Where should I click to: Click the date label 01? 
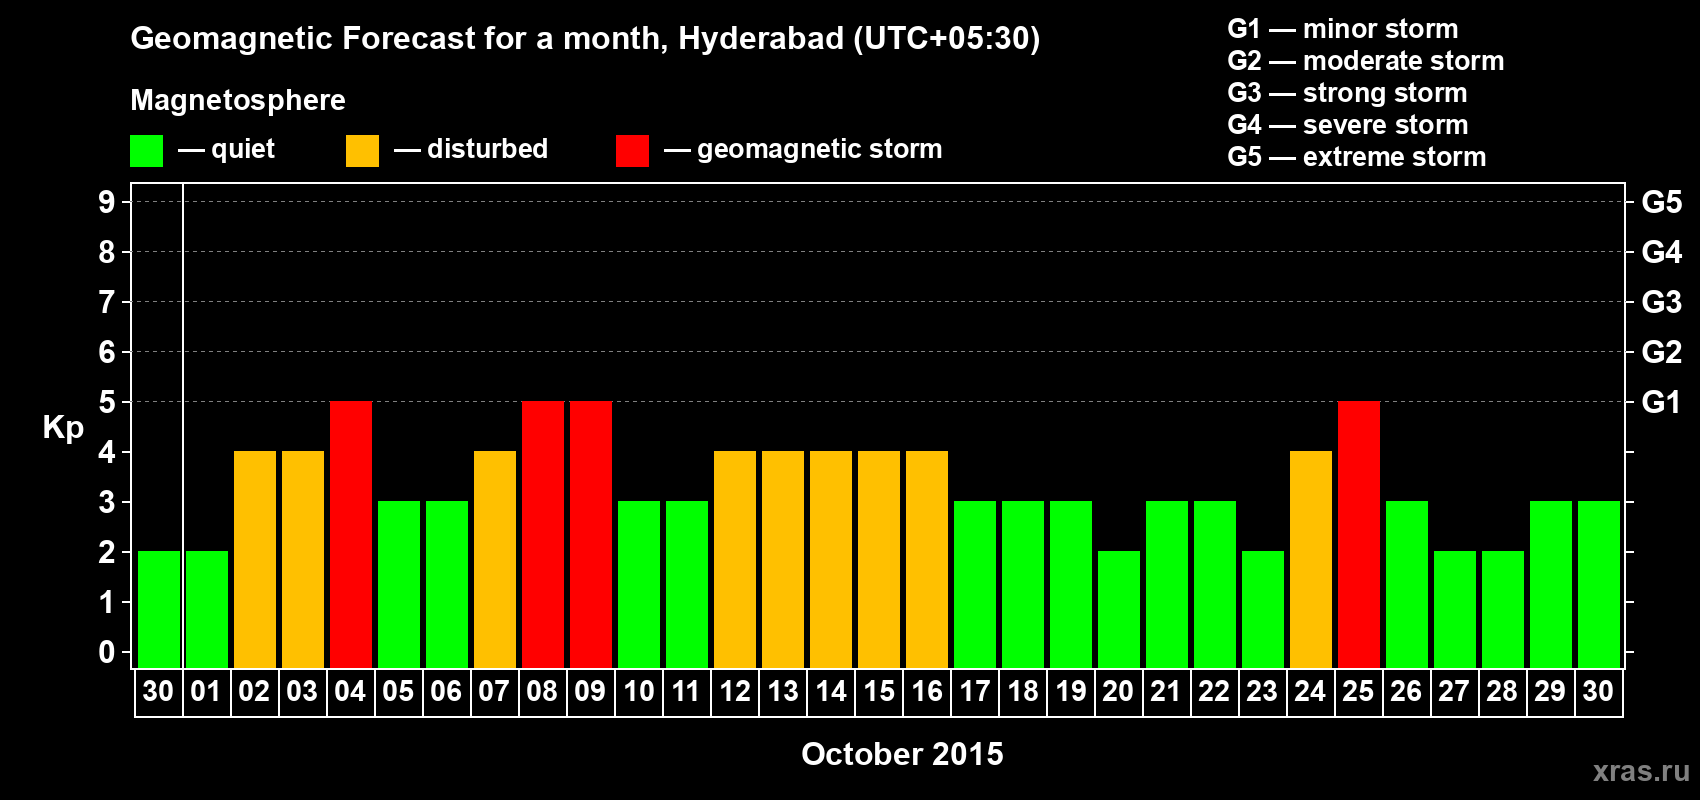(205, 692)
